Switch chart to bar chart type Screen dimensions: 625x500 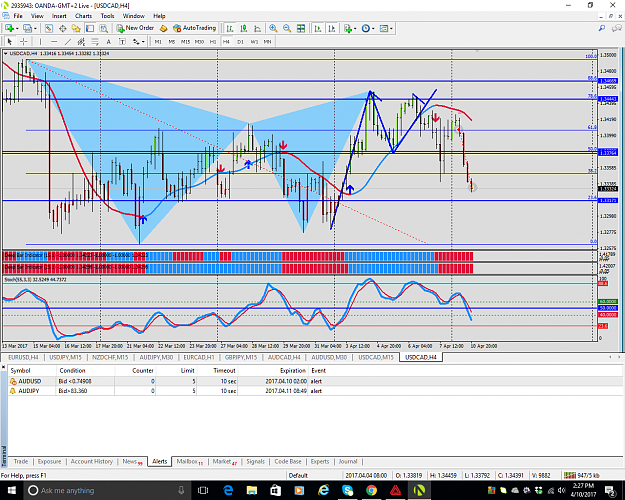tap(230, 28)
